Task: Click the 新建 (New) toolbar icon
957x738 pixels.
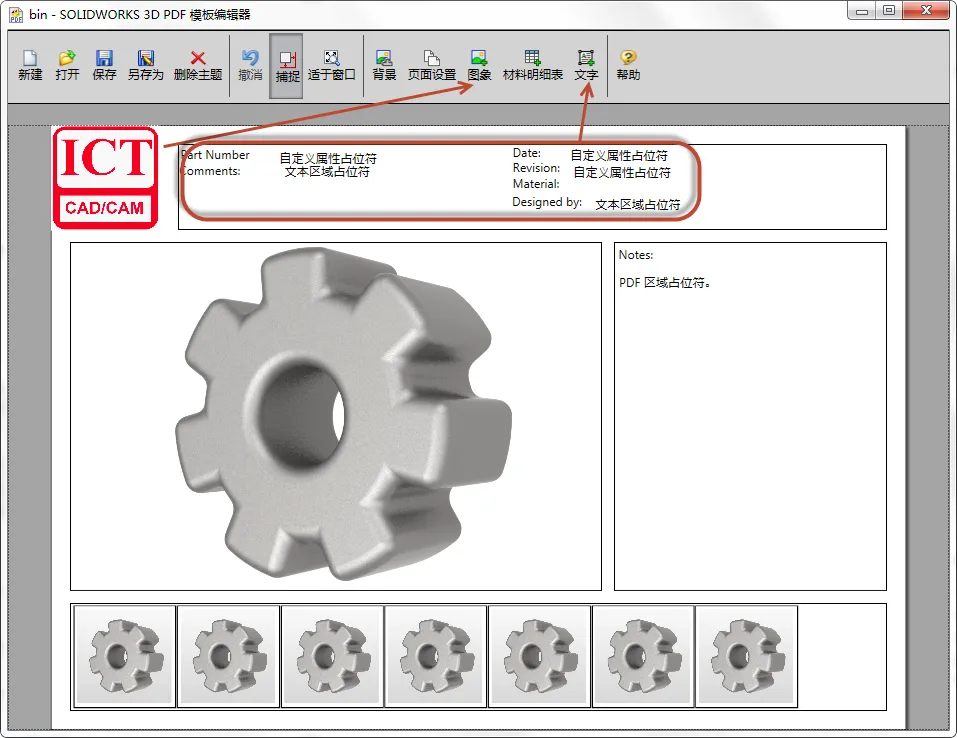Action: pos(30,65)
